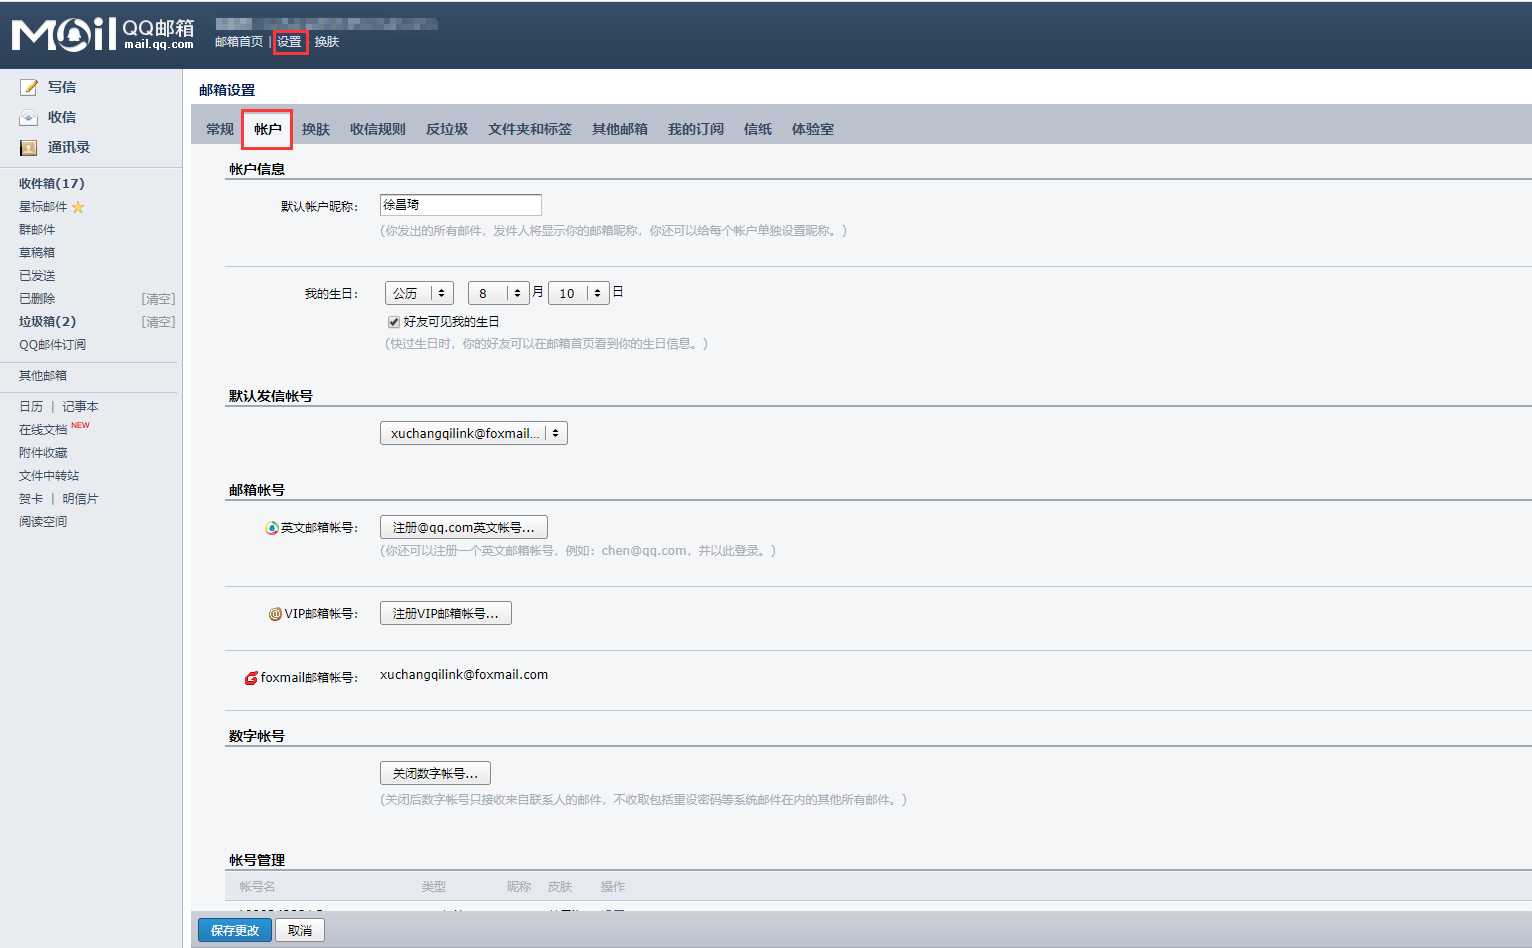Click the 关闭数字帐号 button

(x=435, y=773)
